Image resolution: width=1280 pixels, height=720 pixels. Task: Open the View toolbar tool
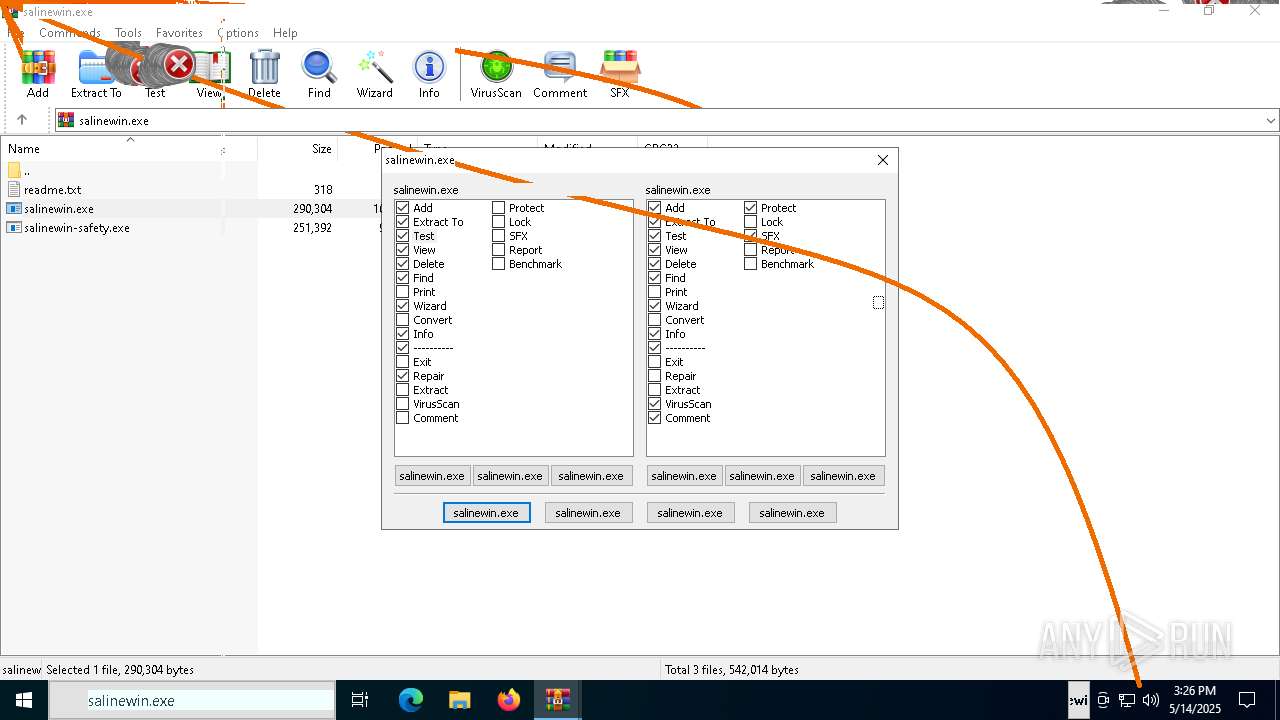[209, 75]
